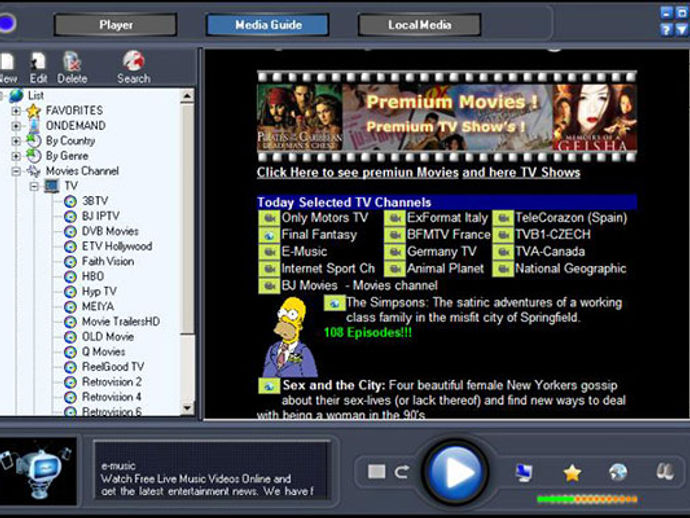Click the camera icon beside TeleCorazon (Spain)

point(503,218)
